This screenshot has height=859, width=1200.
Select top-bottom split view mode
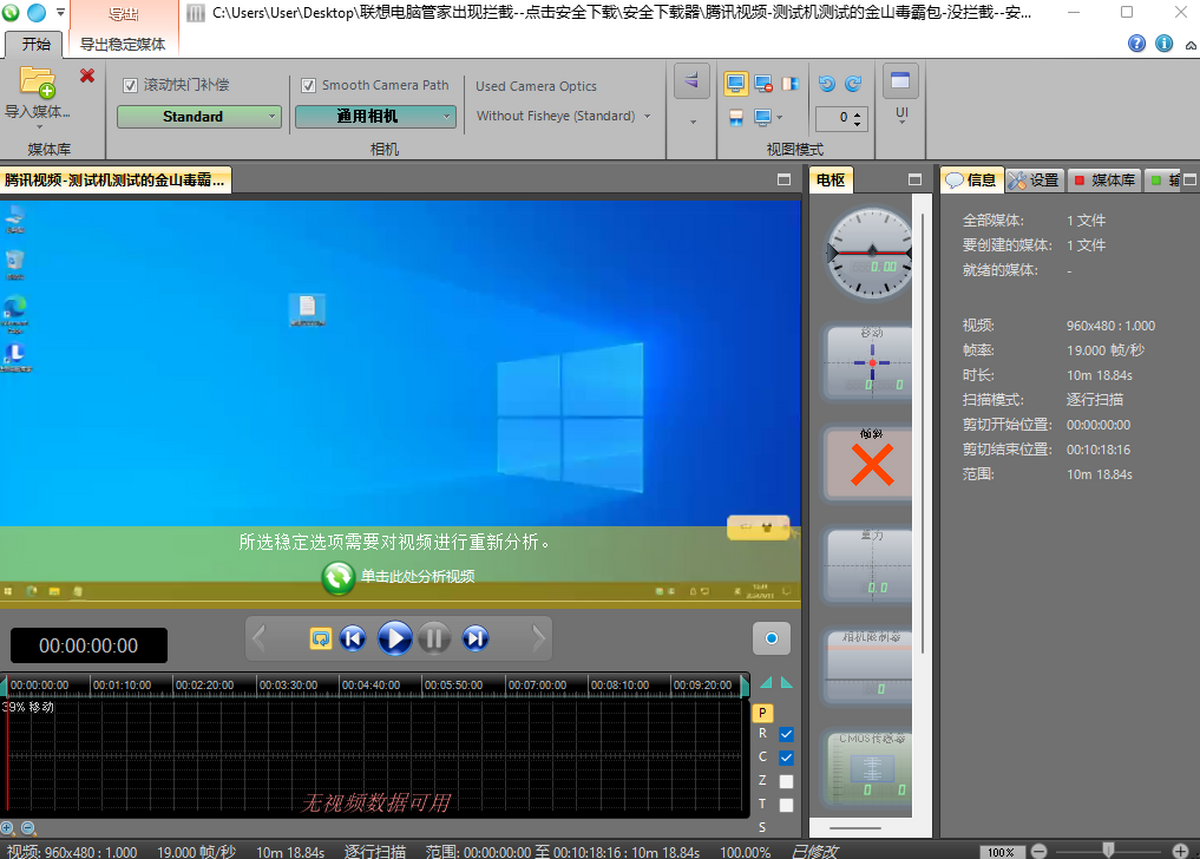click(x=736, y=118)
